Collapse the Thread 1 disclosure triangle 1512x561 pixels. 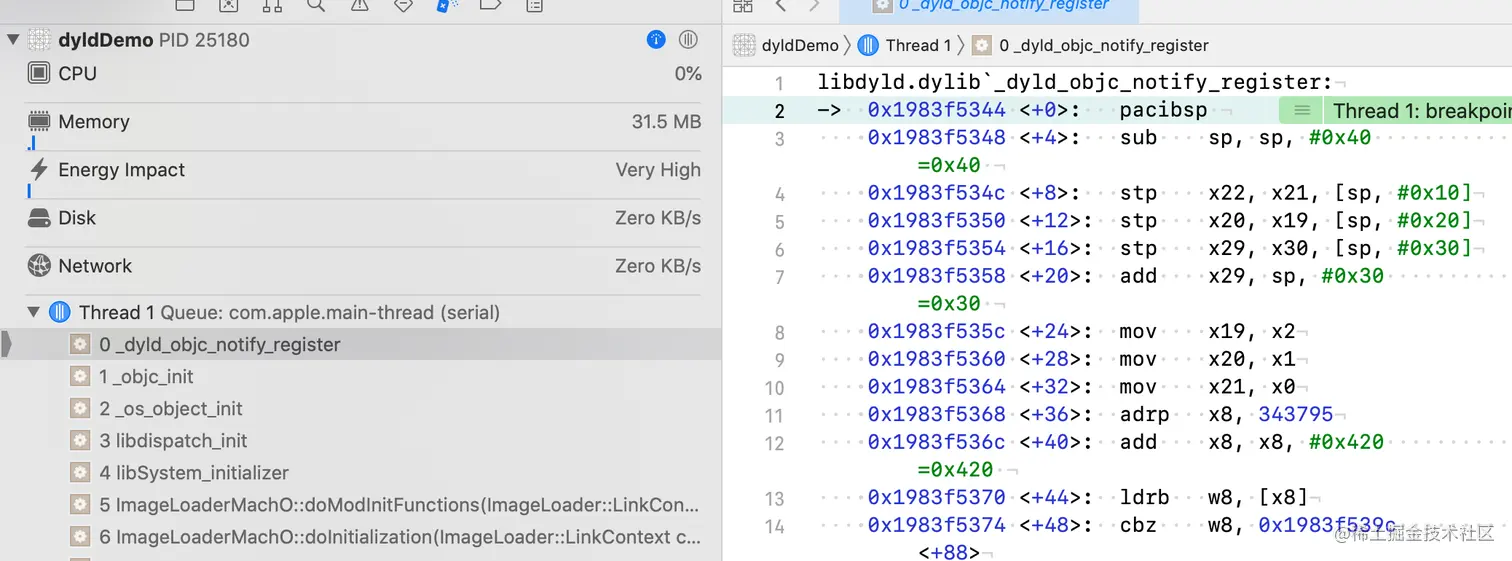35,312
